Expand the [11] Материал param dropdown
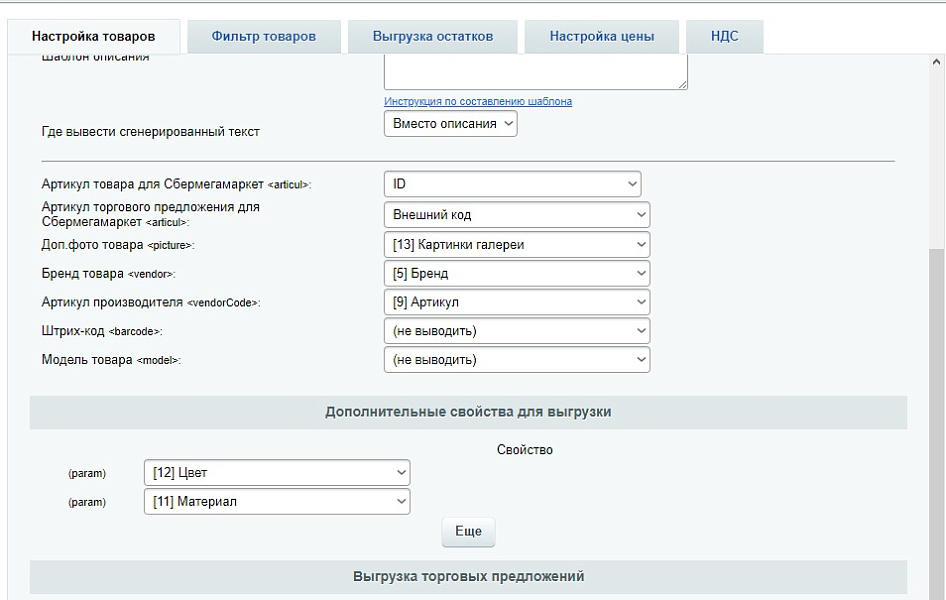946x600 pixels. point(276,501)
